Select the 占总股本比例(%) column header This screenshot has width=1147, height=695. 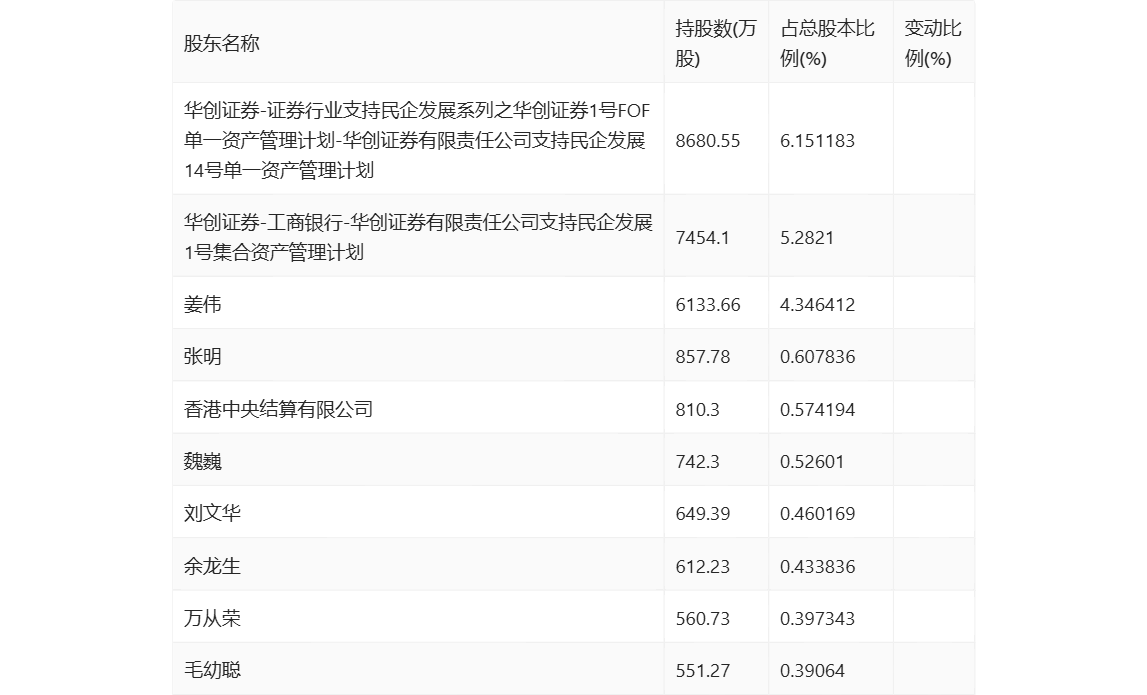click(827, 44)
